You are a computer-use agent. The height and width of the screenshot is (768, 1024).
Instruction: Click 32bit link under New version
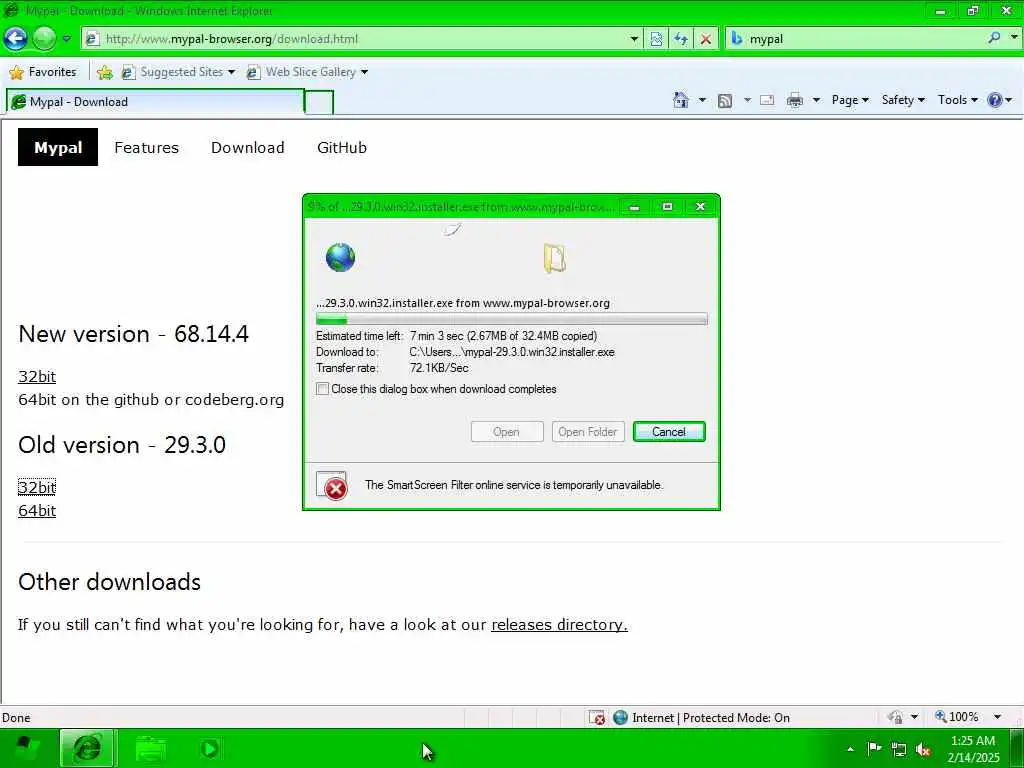pyautogui.click(x=37, y=376)
